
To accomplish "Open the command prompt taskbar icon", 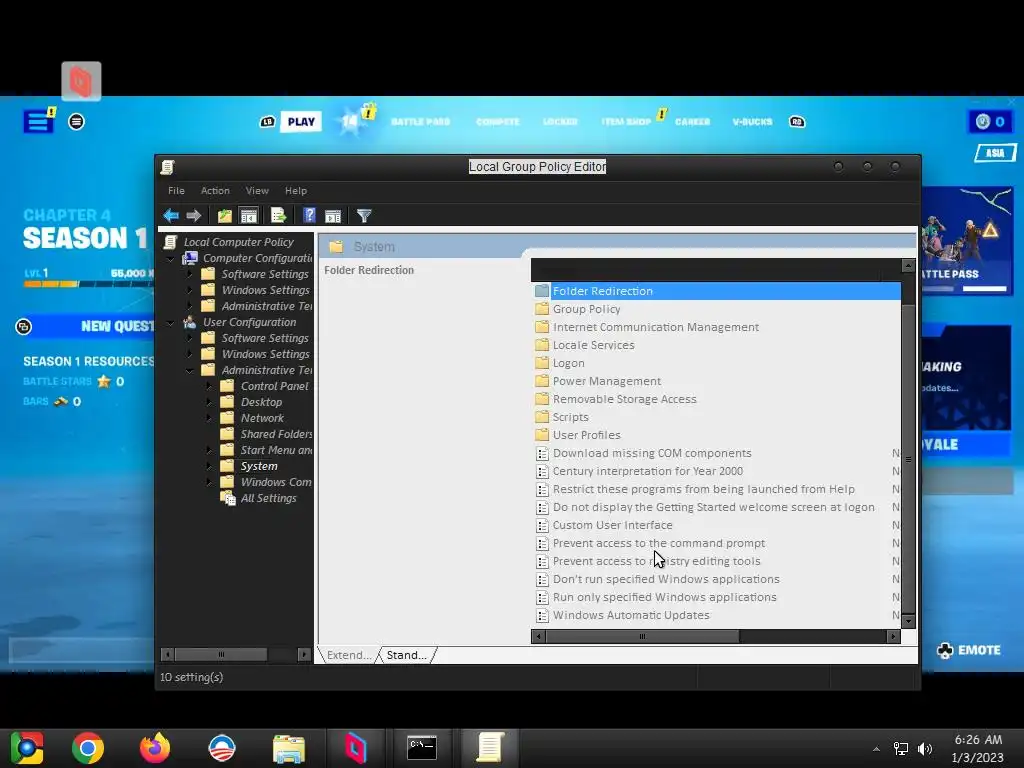I will [422, 748].
